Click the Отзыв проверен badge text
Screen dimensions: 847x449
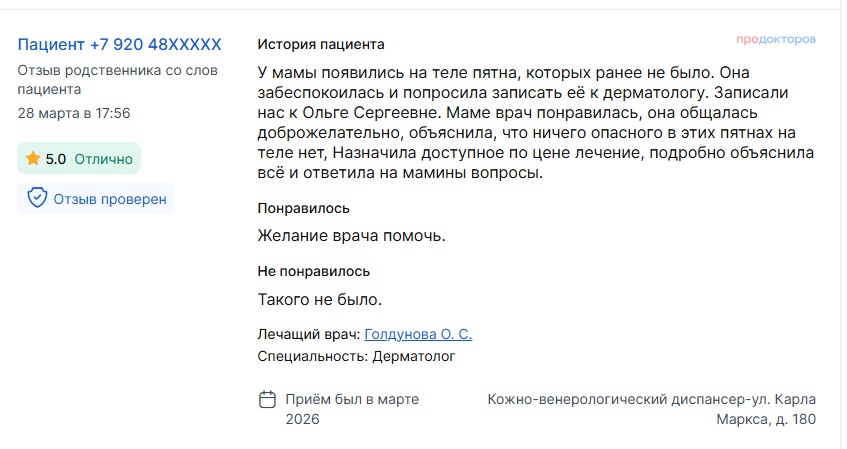click(x=110, y=198)
